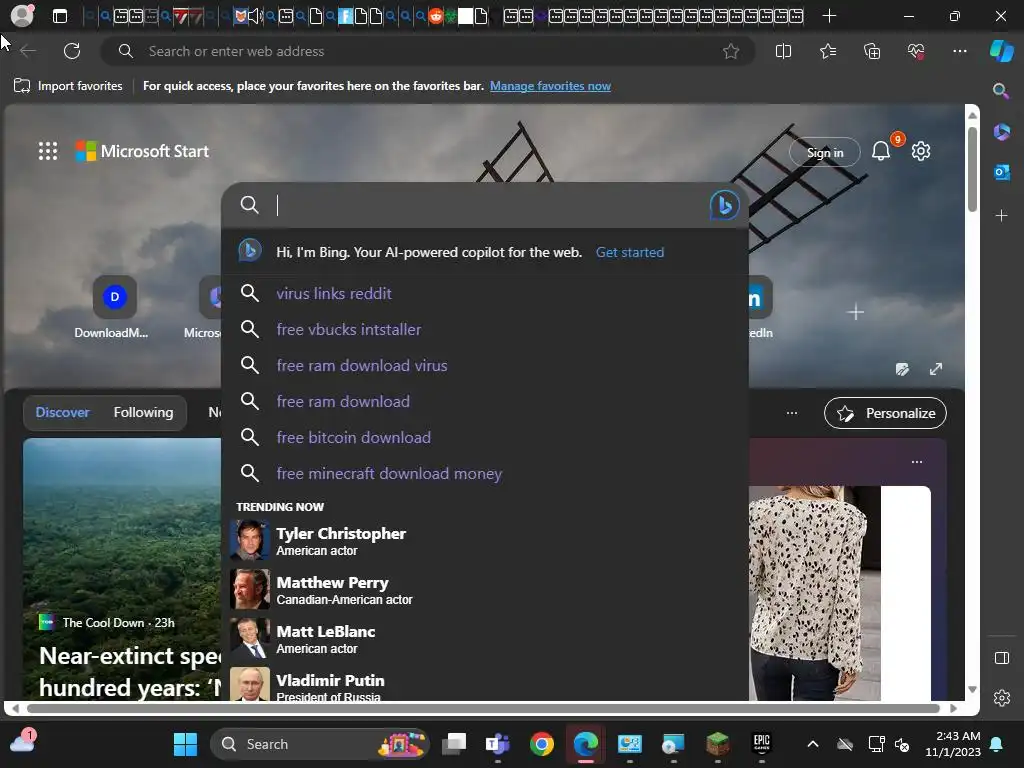Click the Get started link for Bing
Screen dimensions: 1024x768
tap(630, 252)
